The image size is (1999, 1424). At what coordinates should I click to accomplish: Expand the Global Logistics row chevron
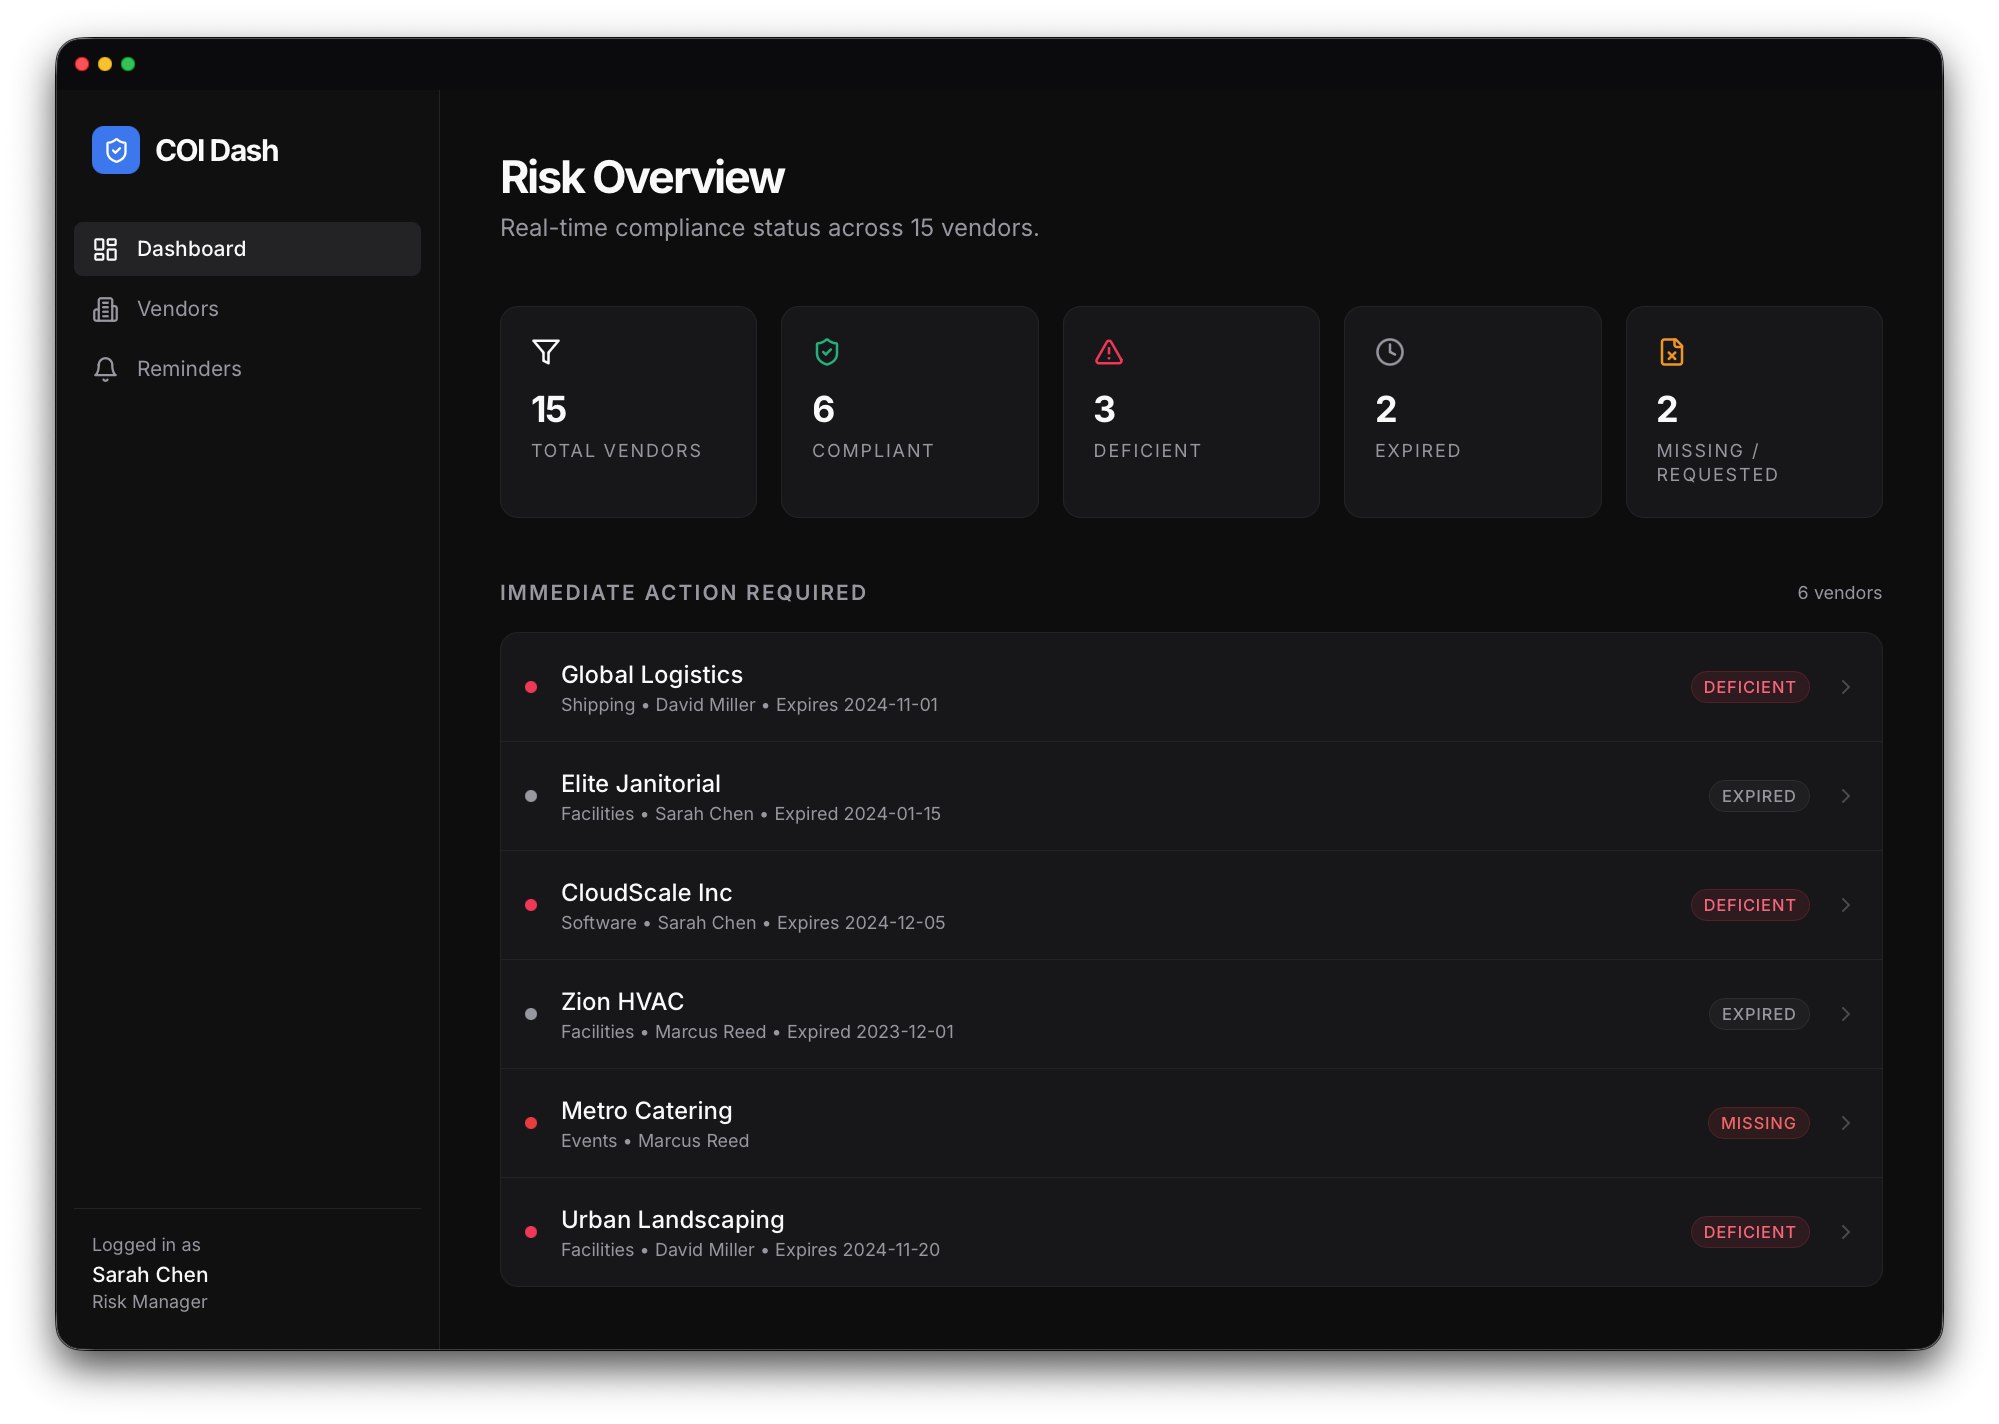pyautogui.click(x=1845, y=687)
